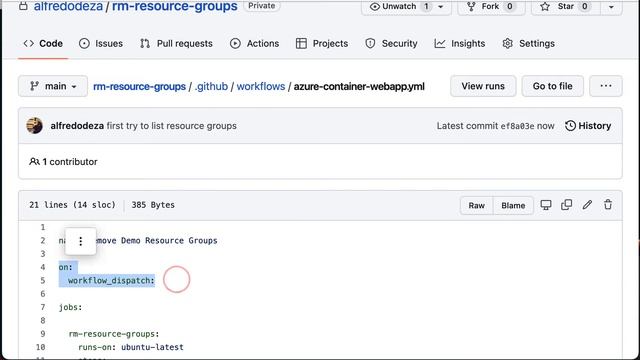Click the 1 contributor text
Screen dimensions: 640x360
click(x=63, y=162)
